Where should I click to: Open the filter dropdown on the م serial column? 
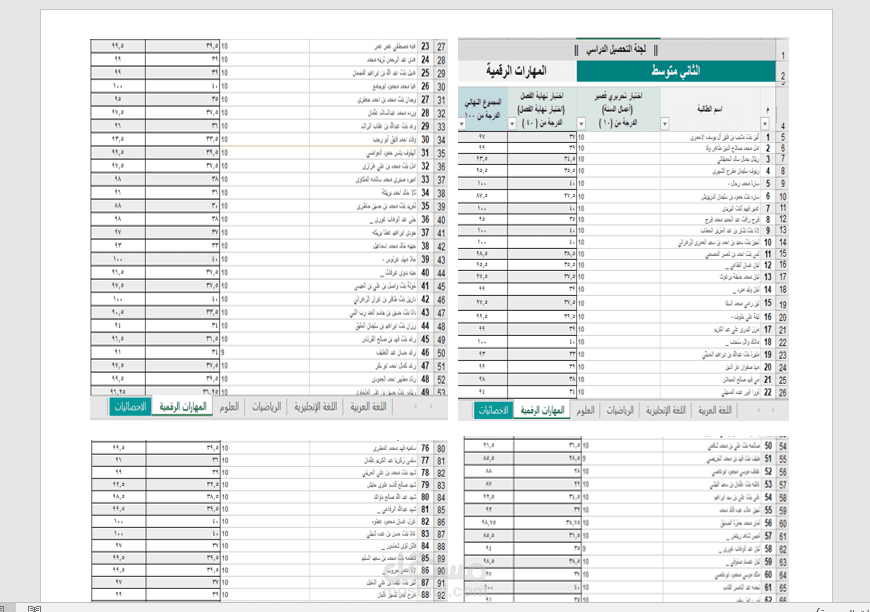765,124
